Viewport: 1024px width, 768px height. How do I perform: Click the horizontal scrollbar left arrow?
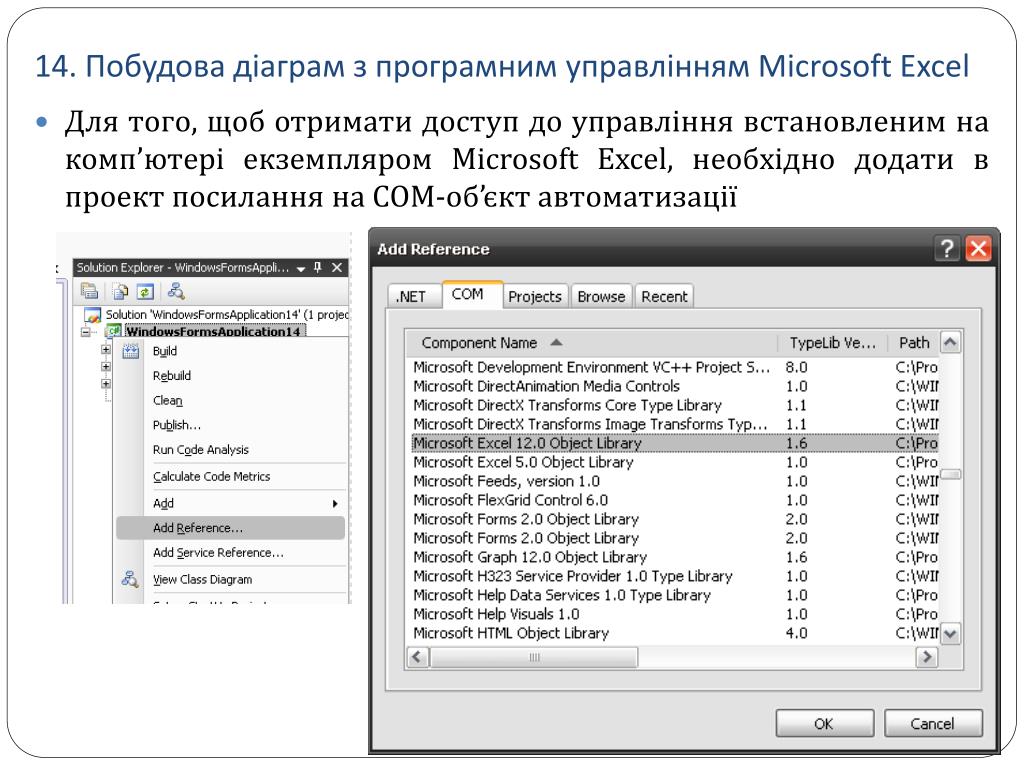pos(418,657)
